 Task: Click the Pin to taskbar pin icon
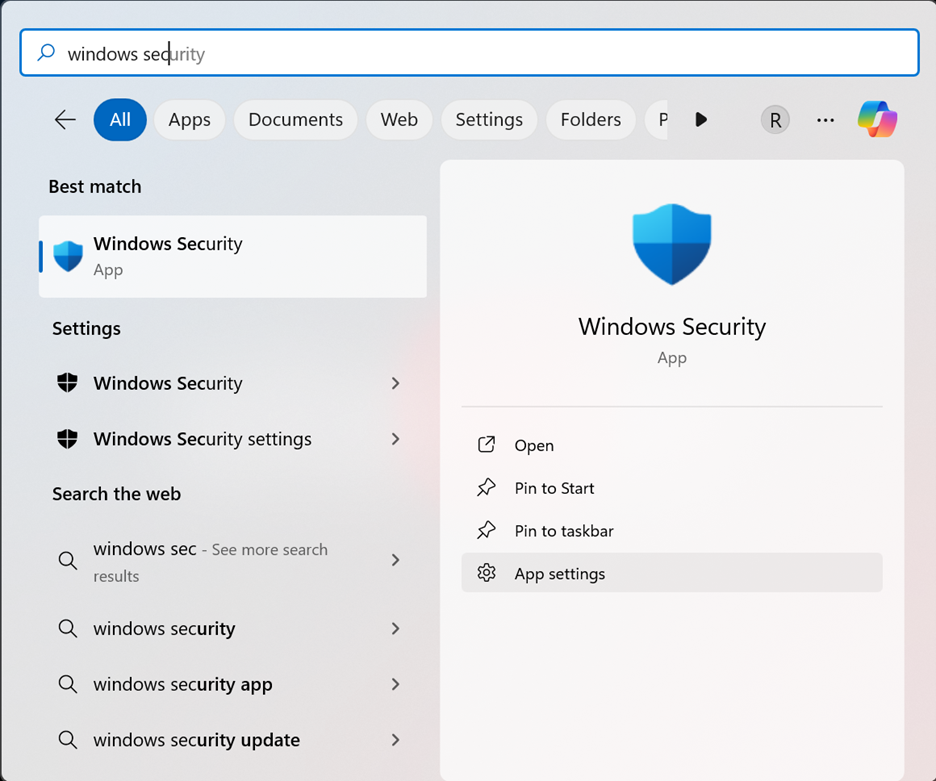tap(487, 530)
